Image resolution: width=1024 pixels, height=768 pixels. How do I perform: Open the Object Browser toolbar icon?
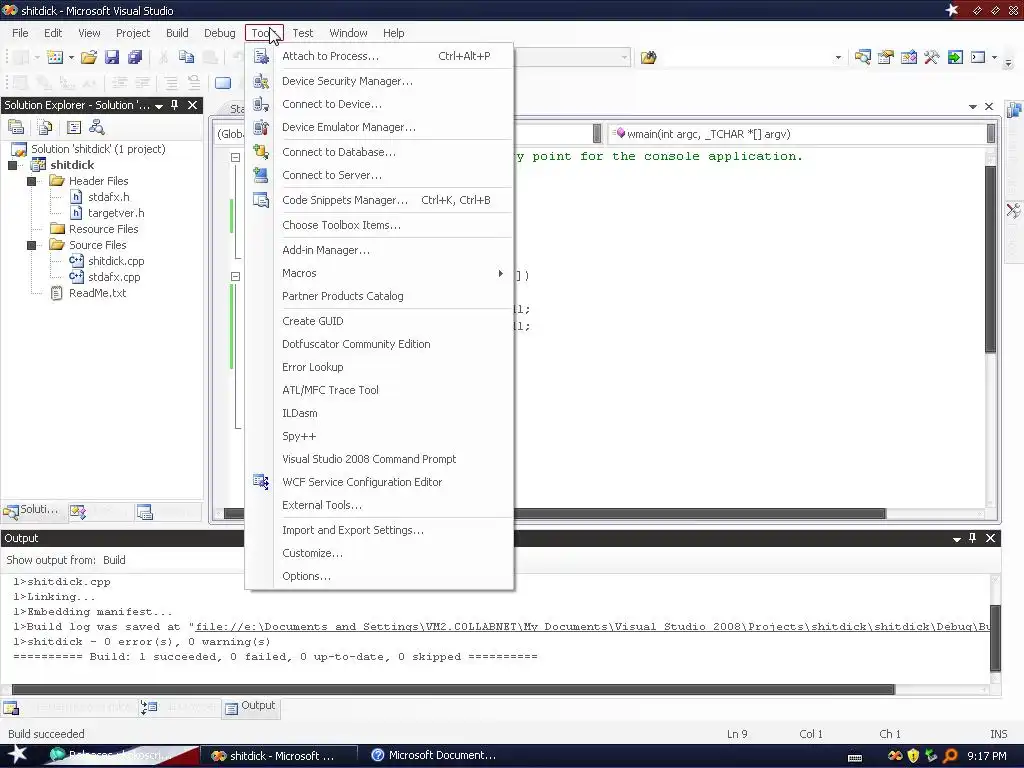pyautogui.click(x=908, y=57)
